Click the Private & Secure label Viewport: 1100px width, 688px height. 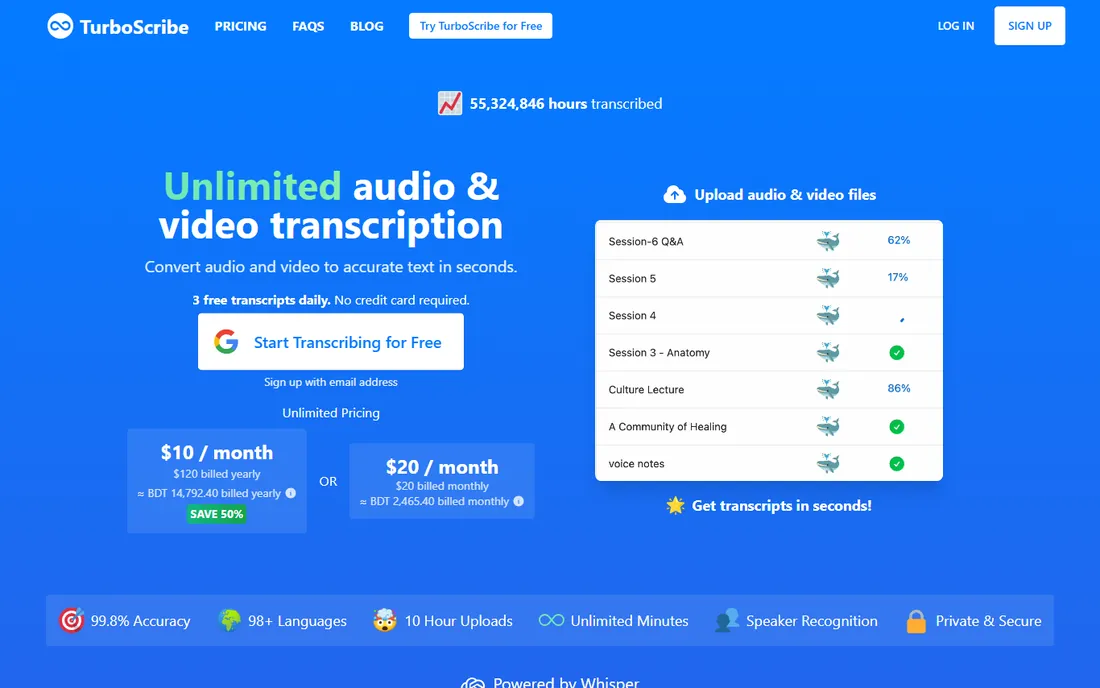[988, 621]
